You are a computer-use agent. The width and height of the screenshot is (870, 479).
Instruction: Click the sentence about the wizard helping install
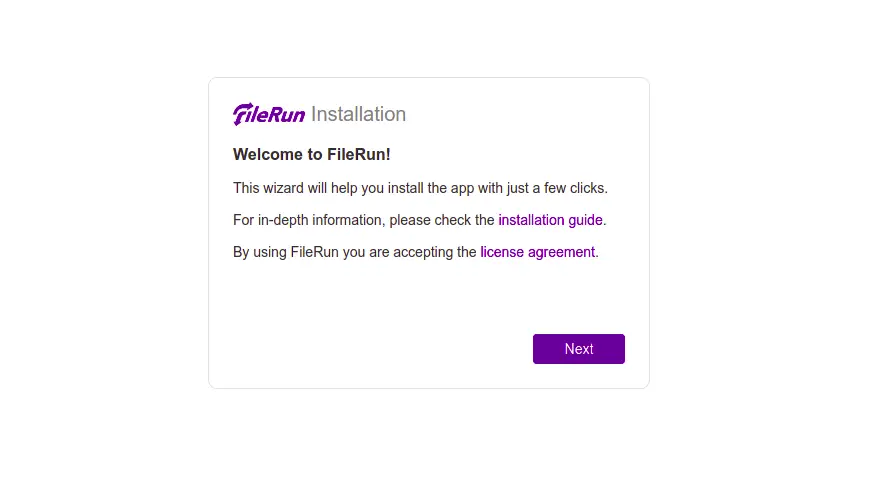coord(420,188)
